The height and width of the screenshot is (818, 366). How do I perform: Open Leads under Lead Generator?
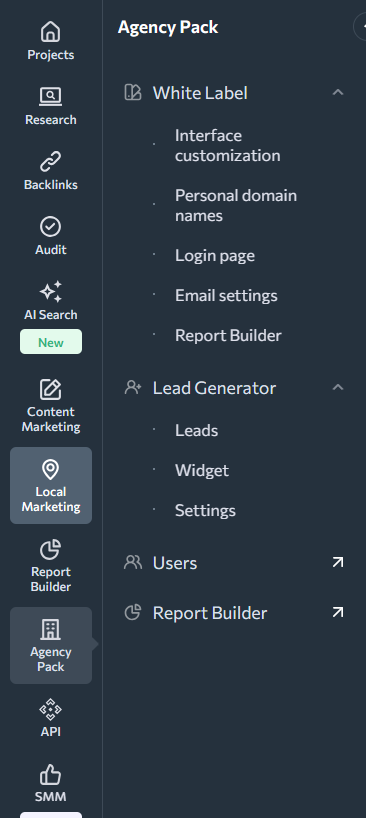pyautogui.click(x=197, y=430)
